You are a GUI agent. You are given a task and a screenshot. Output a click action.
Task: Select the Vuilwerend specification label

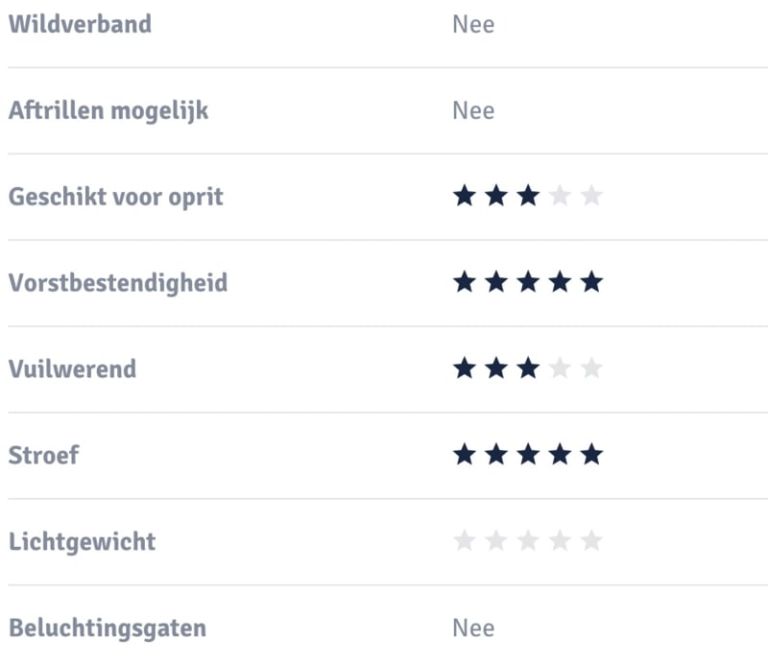point(72,369)
